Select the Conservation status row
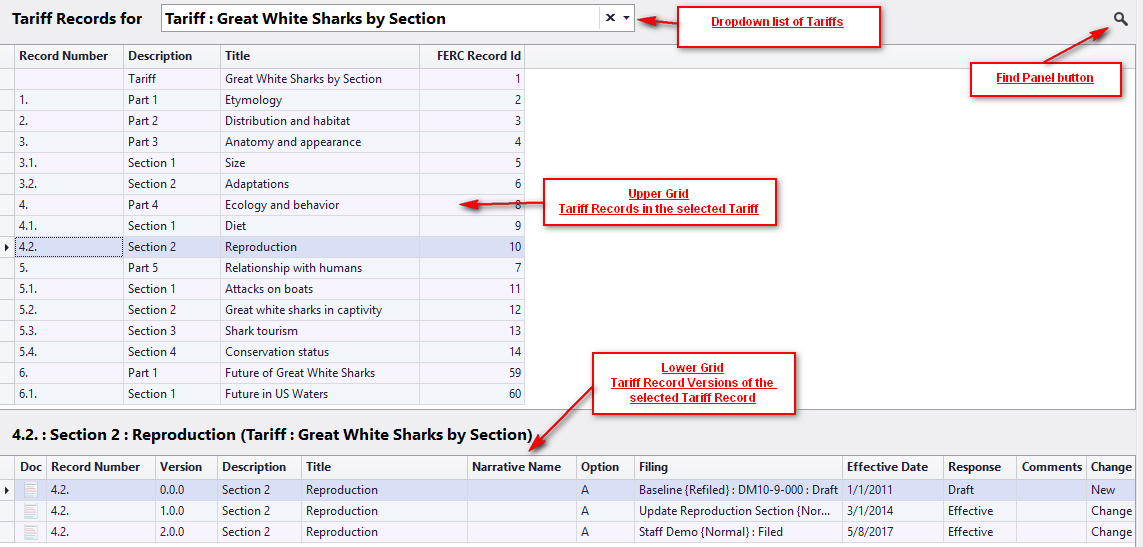 pyautogui.click(x=277, y=352)
